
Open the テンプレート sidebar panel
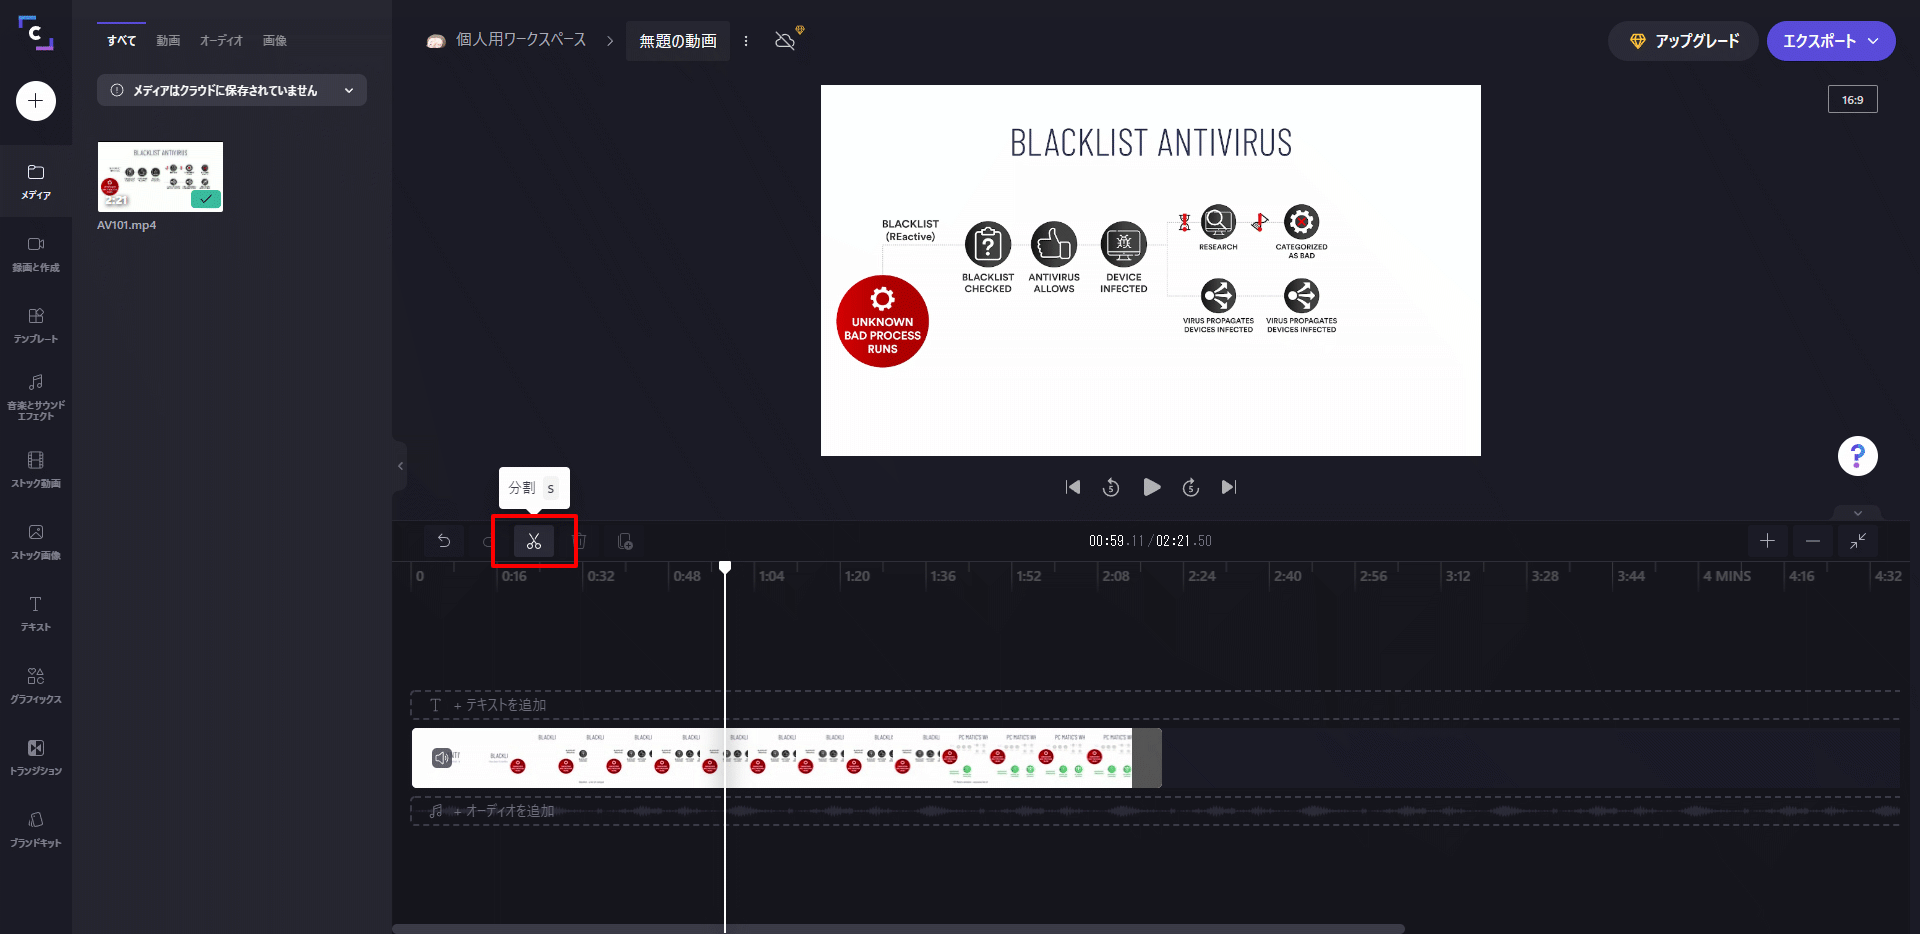[x=36, y=326]
